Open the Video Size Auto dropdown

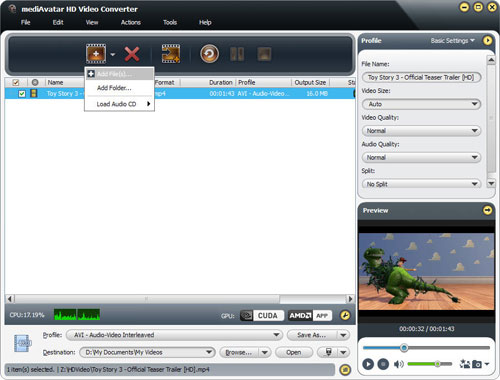(x=421, y=104)
